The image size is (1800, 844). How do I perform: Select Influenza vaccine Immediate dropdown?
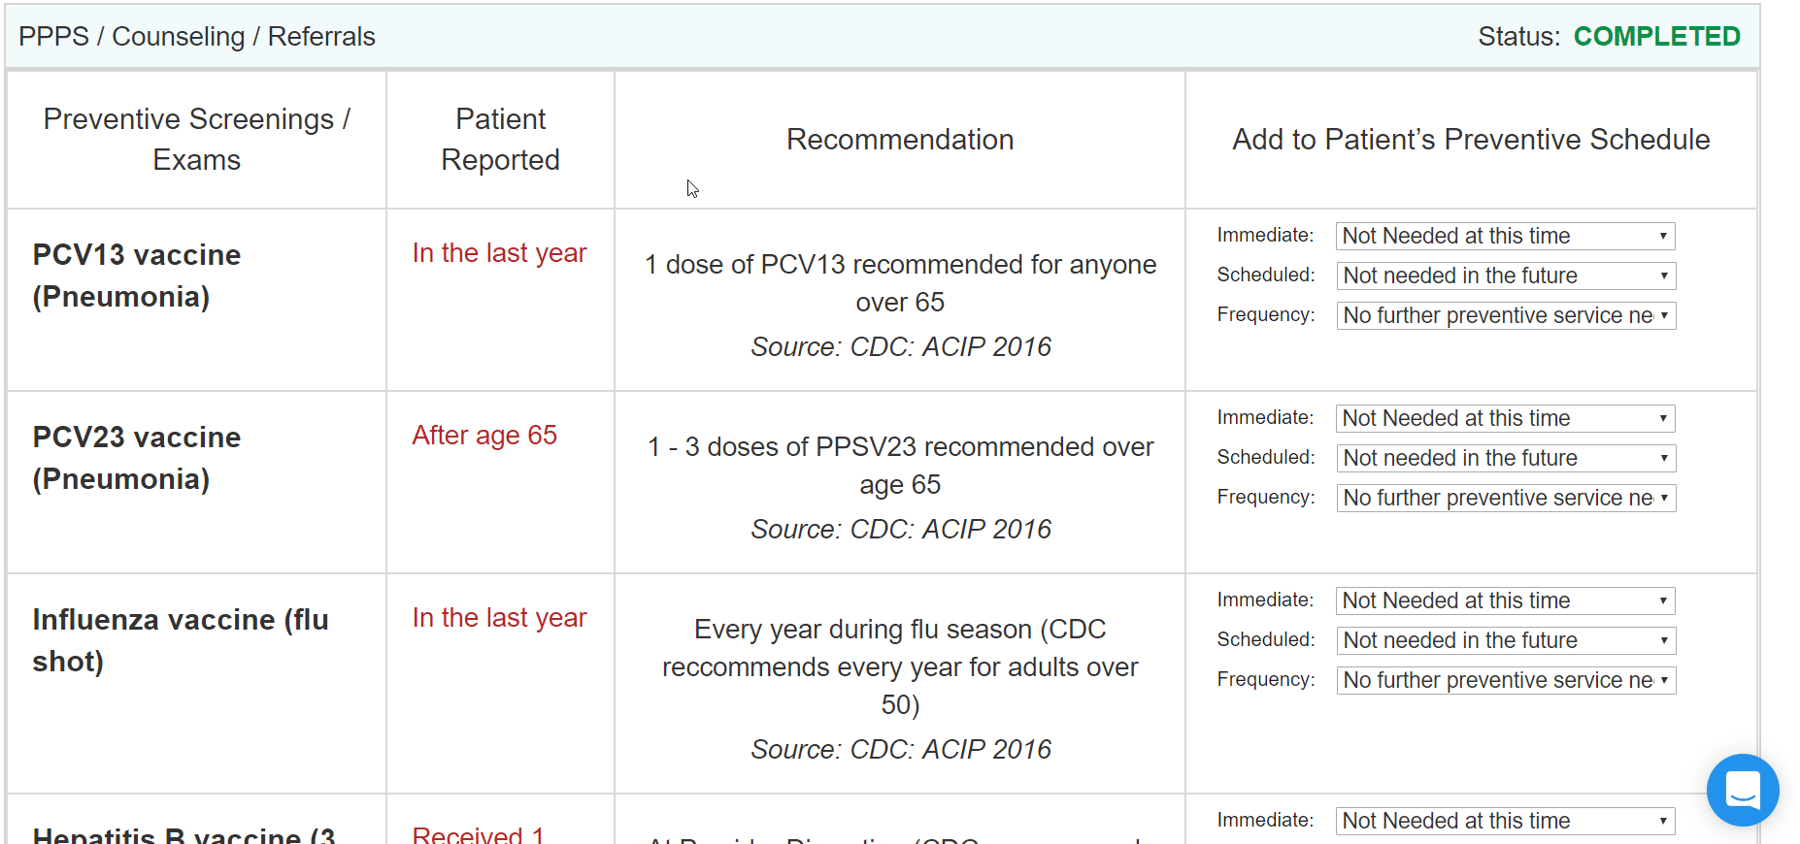coord(1505,601)
